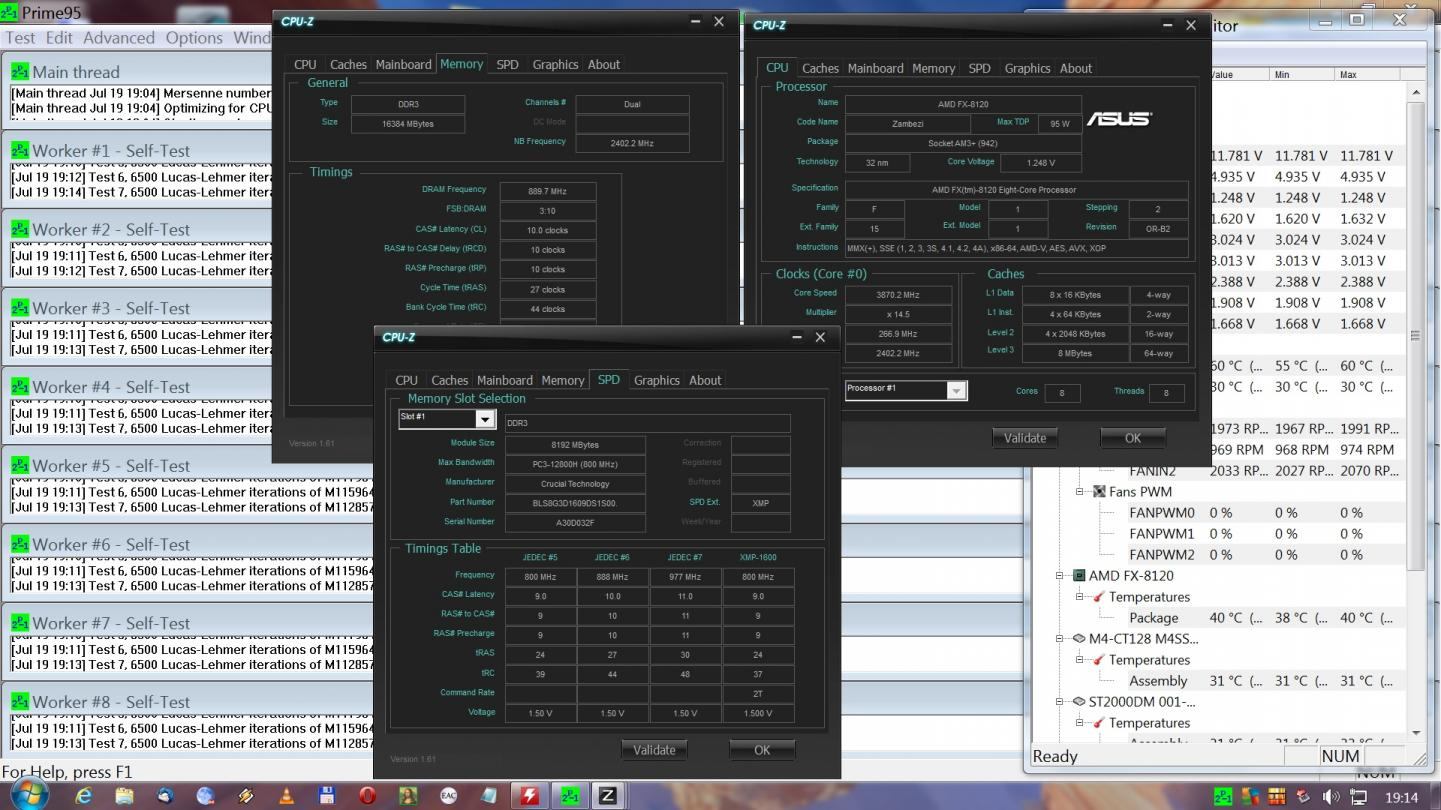Viewport: 1441px width, 810px height.
Task: Click thermometer icon under M4-CT128 drive
Action: tap(1099, 659)
